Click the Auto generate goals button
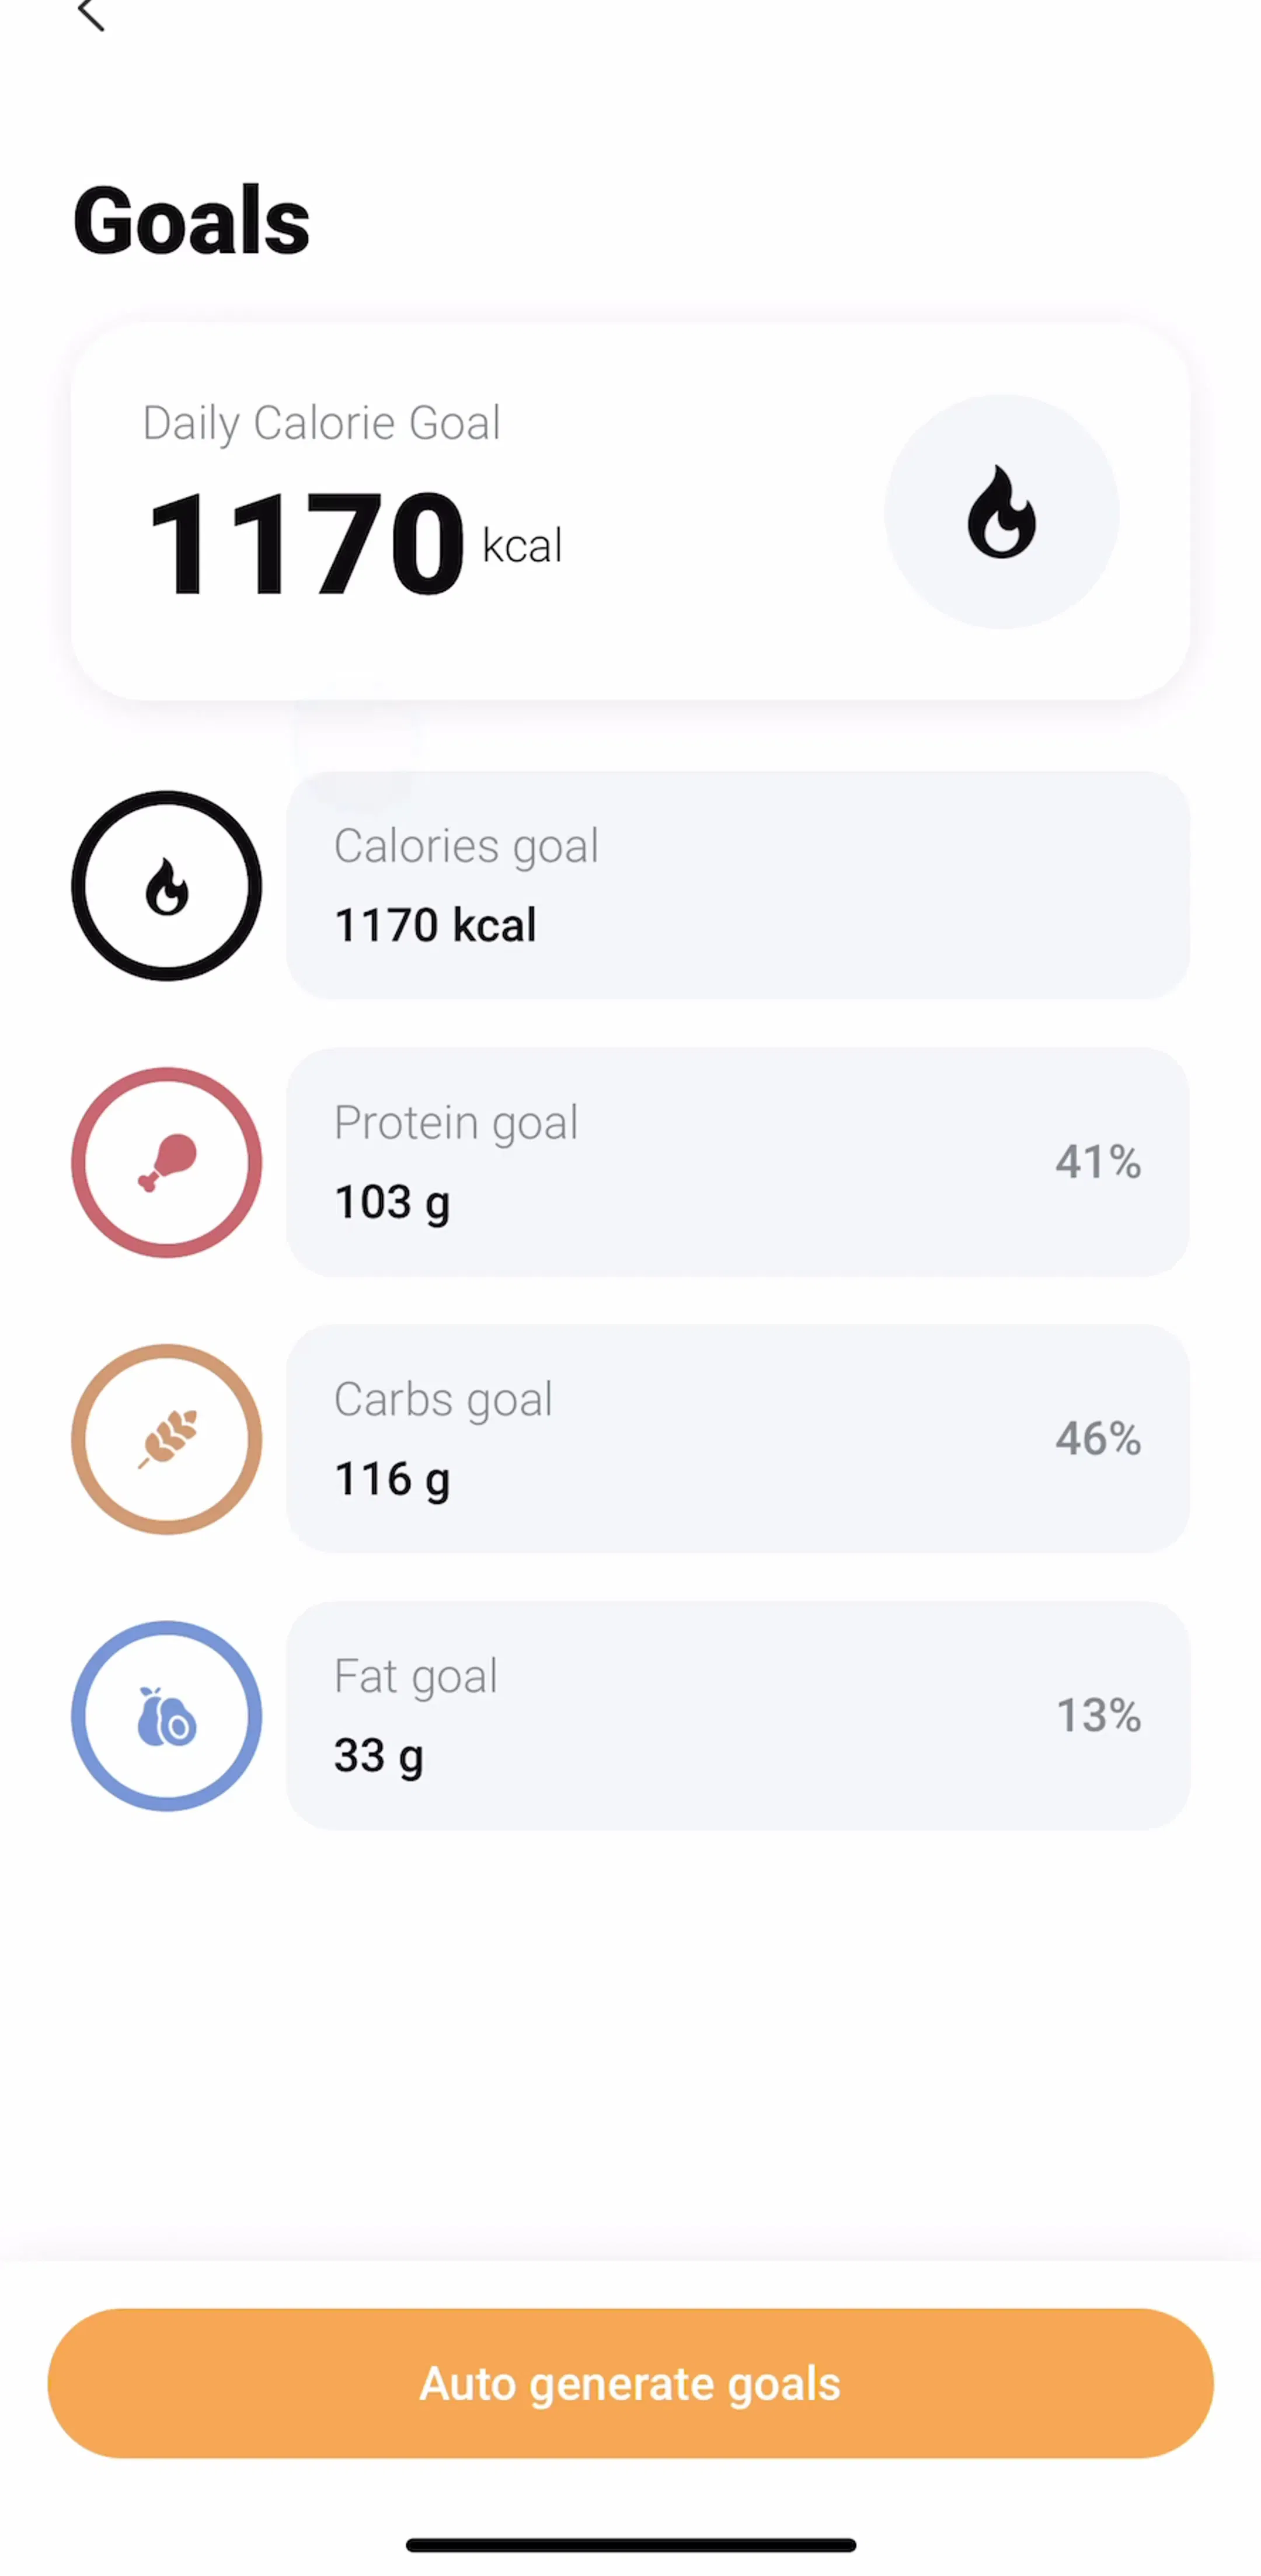 (x=630, y=2383)
